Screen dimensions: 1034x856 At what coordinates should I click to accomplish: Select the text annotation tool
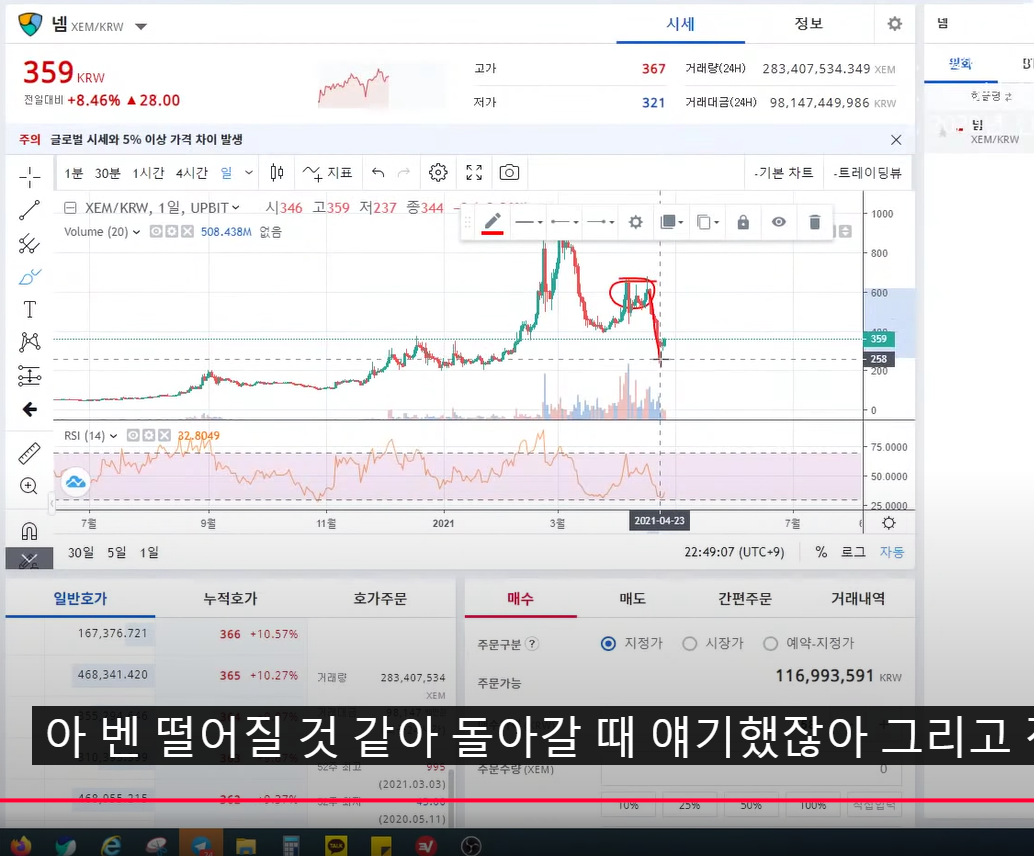click(x=29, y=309)
